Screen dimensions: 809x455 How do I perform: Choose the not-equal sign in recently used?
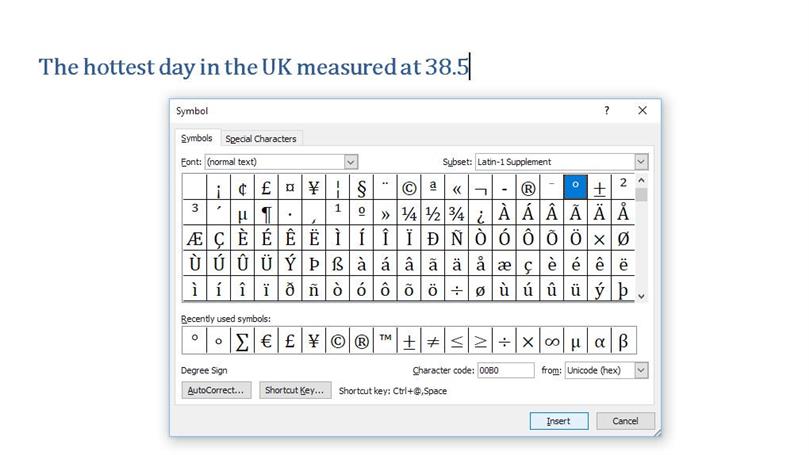(x=432, y=340)
